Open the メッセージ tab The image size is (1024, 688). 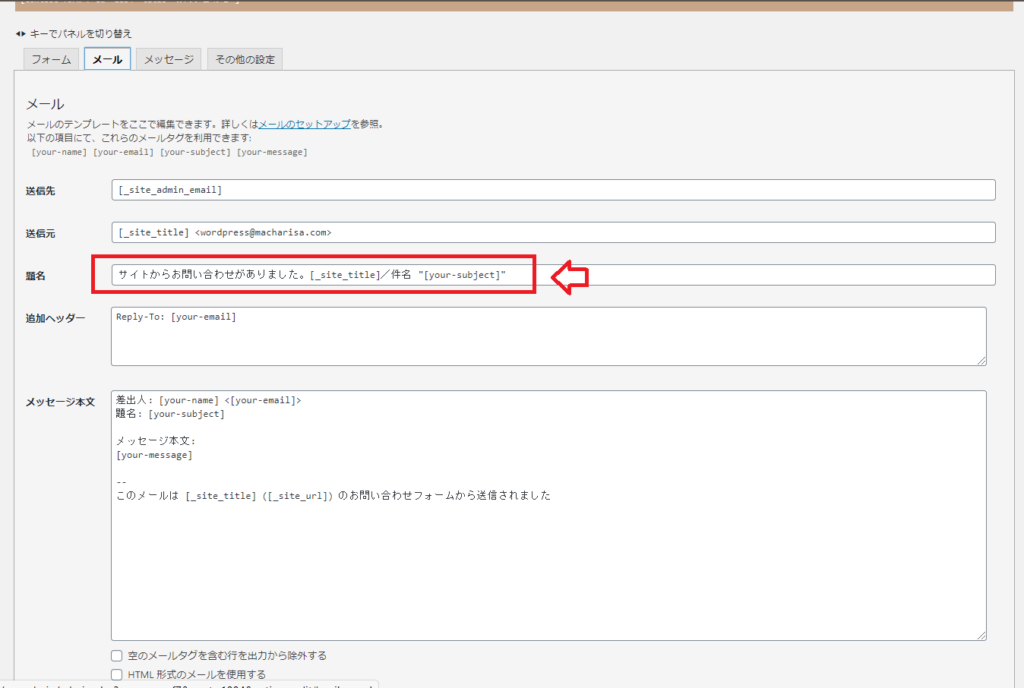[168, 59]
